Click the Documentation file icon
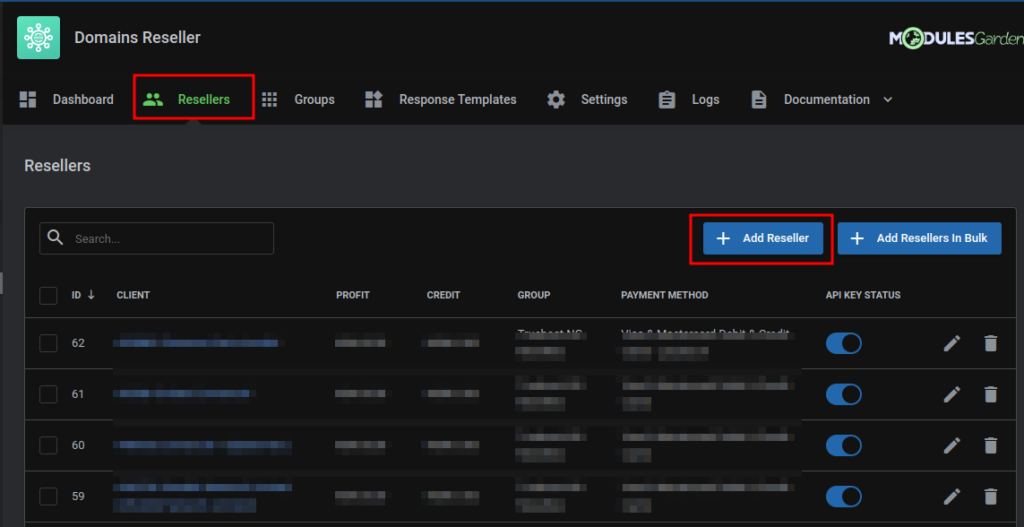Image resolution: width=1024 pixels, height=527 pixels. [x=758, y=100]
